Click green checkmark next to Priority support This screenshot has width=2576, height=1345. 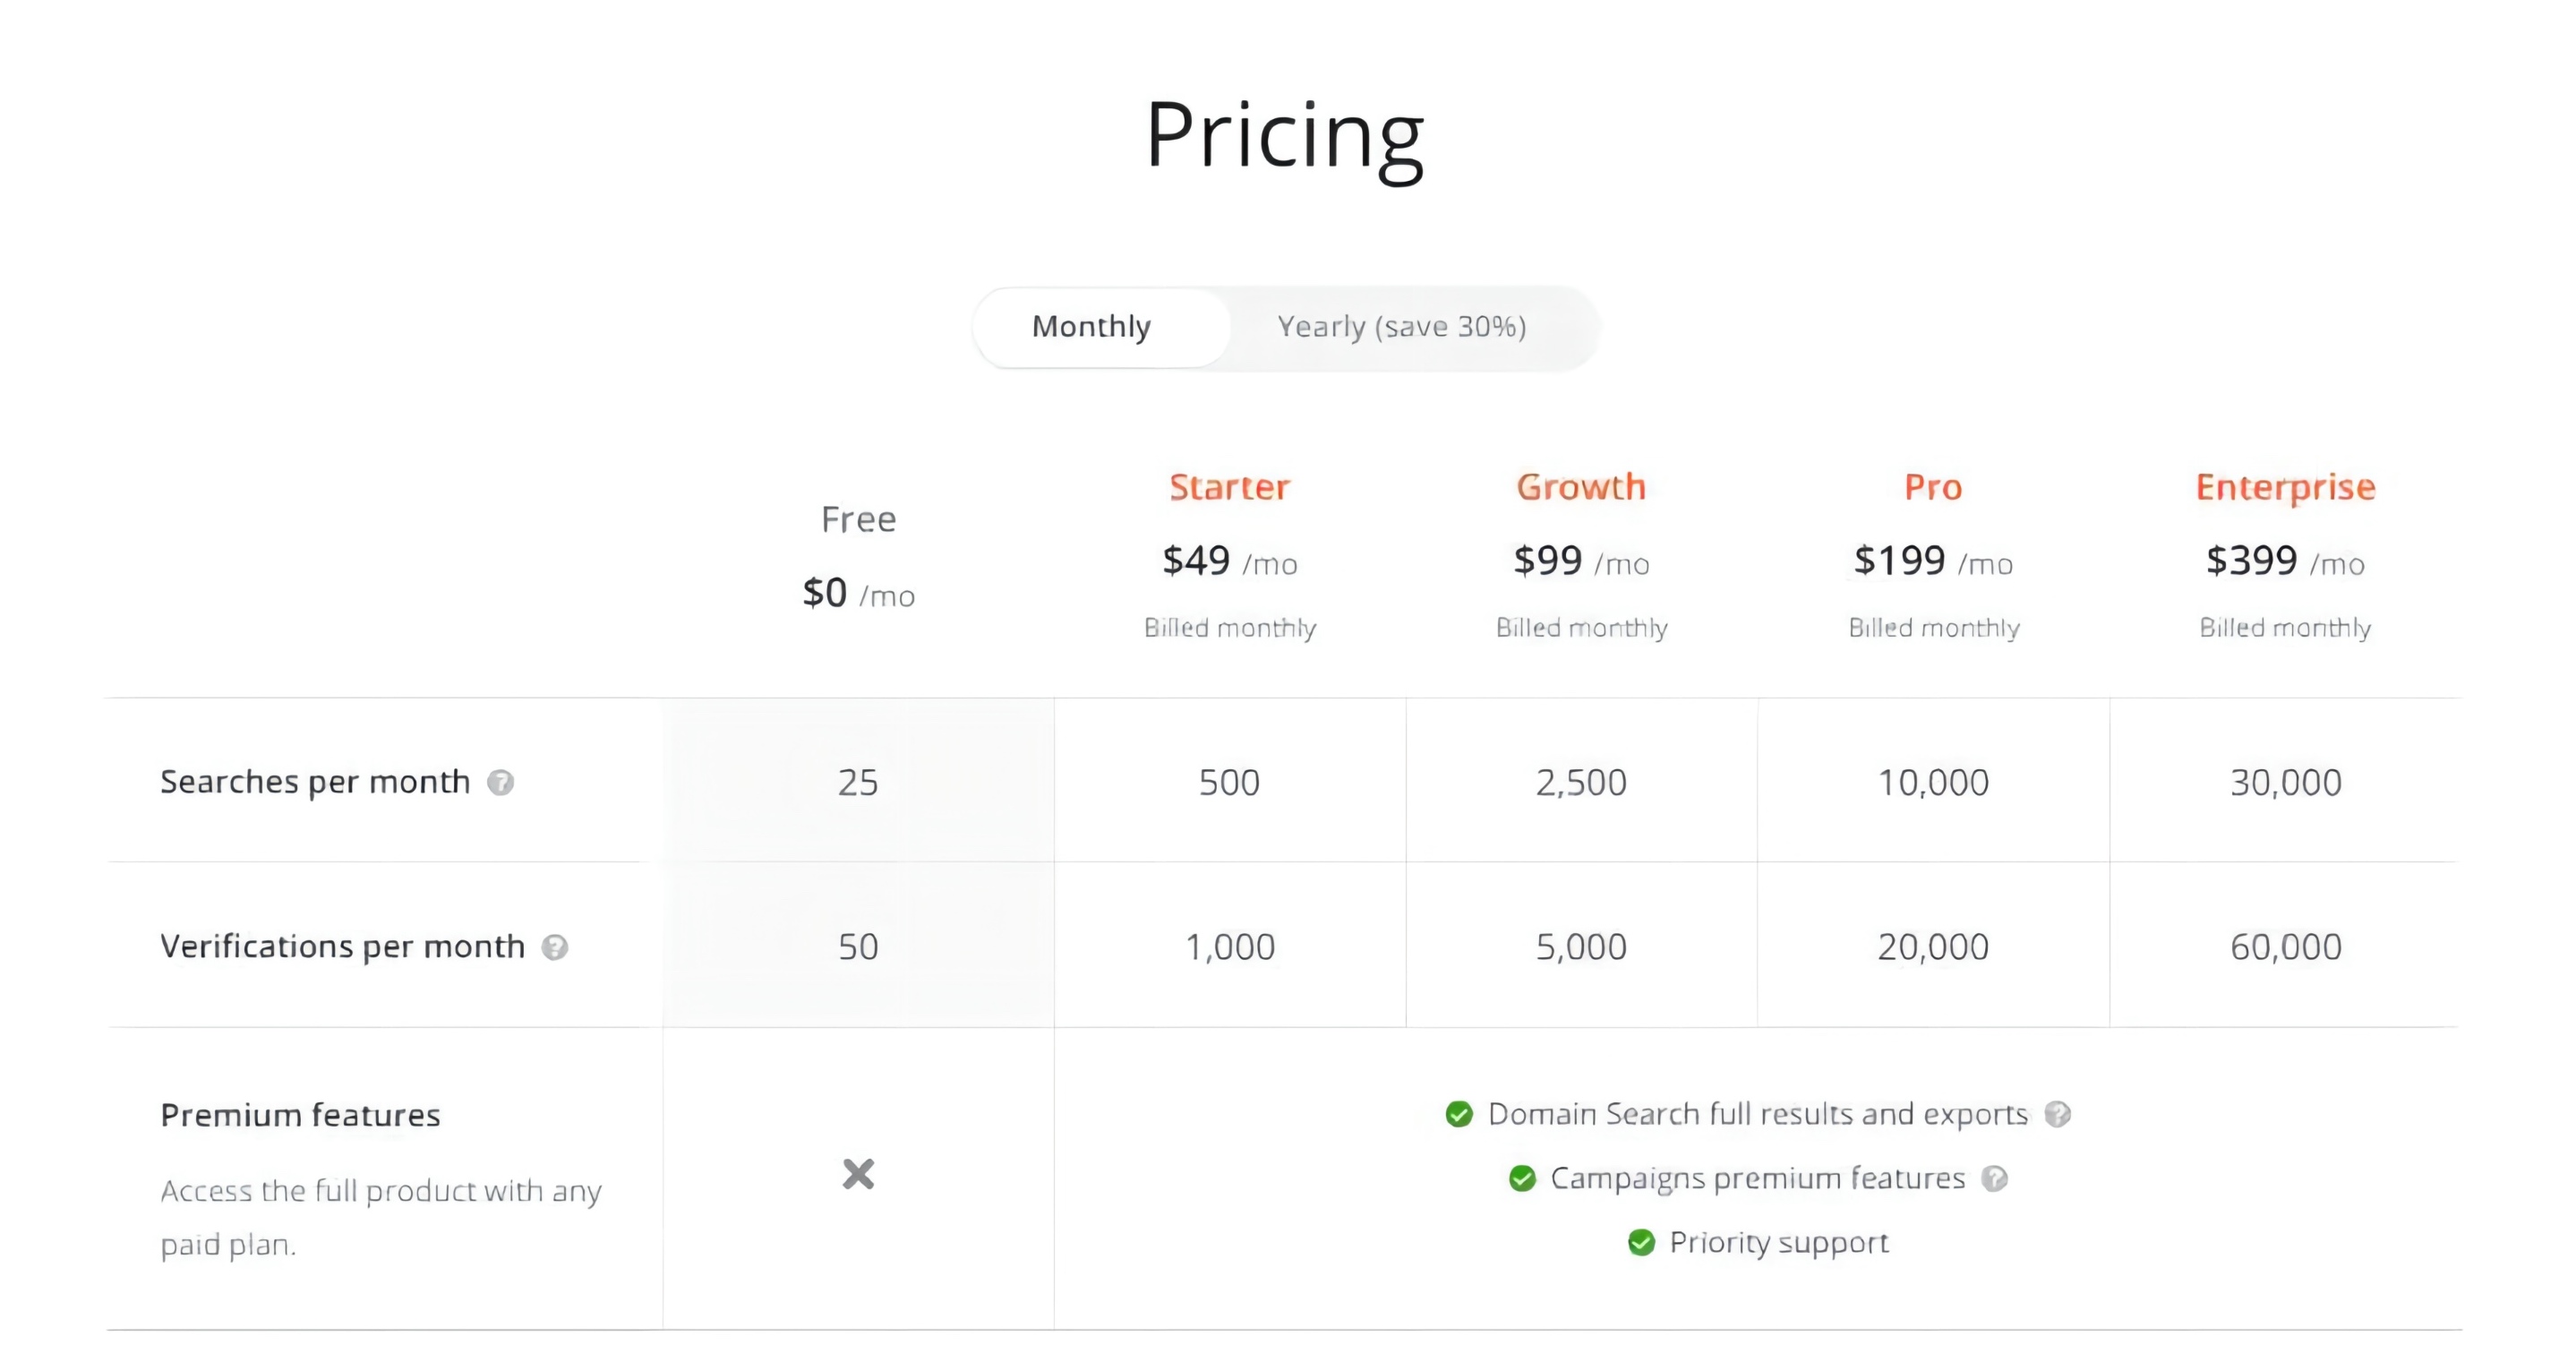[1641, 1242]
